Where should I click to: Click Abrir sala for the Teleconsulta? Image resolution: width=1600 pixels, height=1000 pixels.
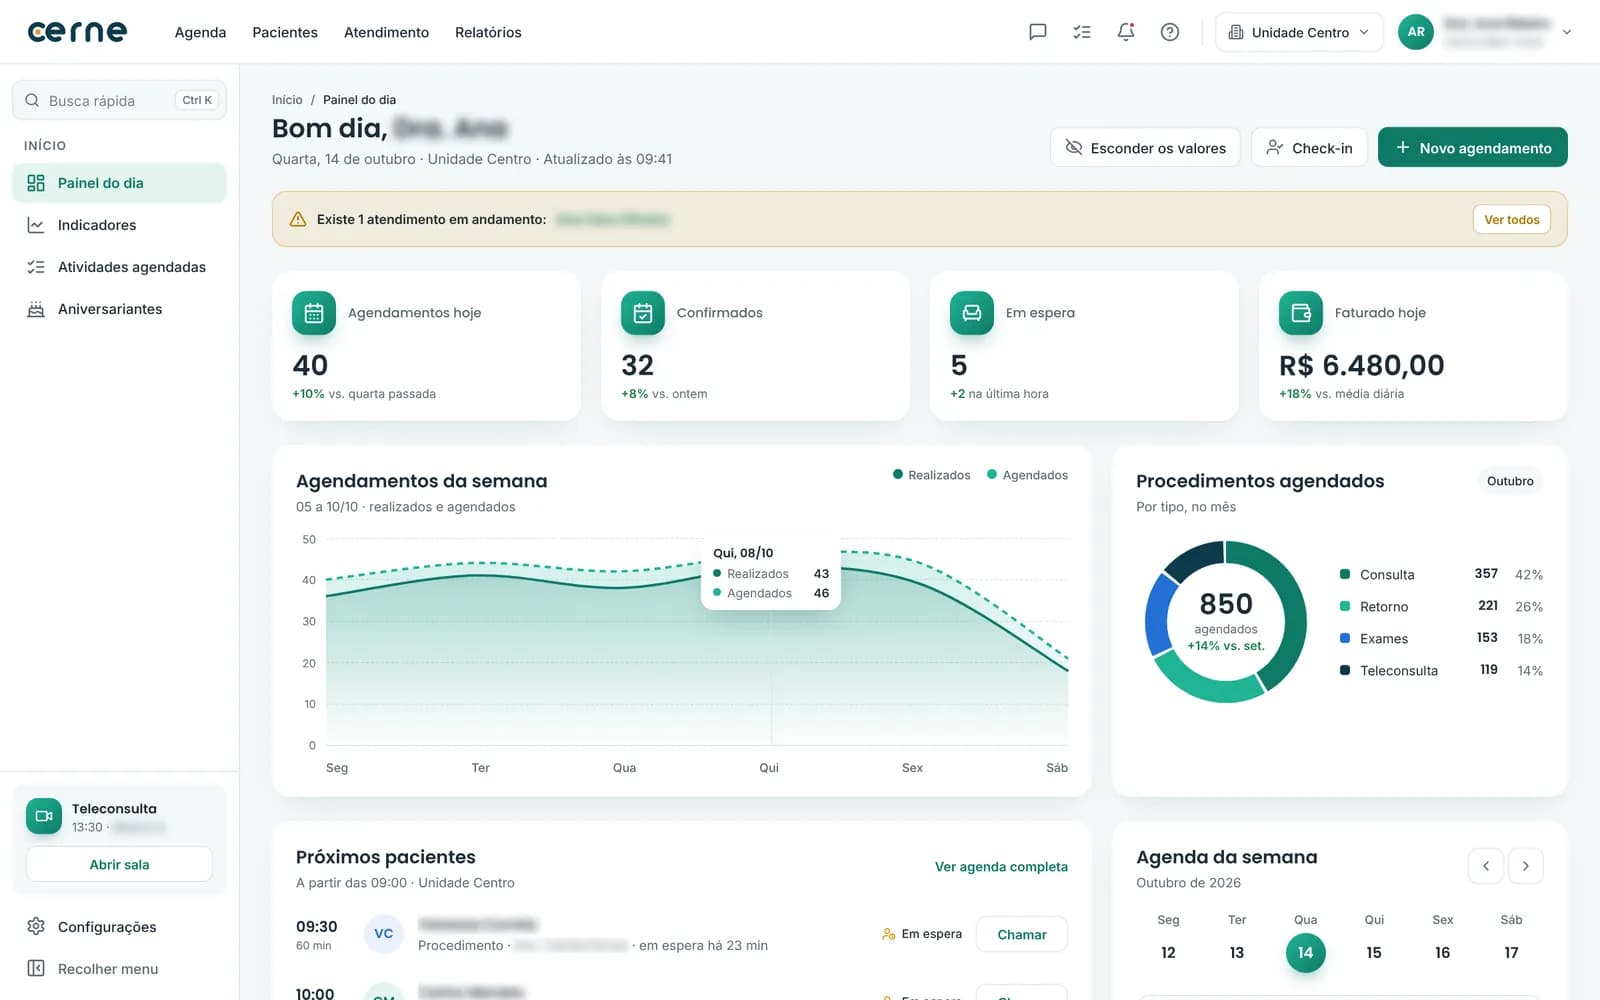point(119,865)
